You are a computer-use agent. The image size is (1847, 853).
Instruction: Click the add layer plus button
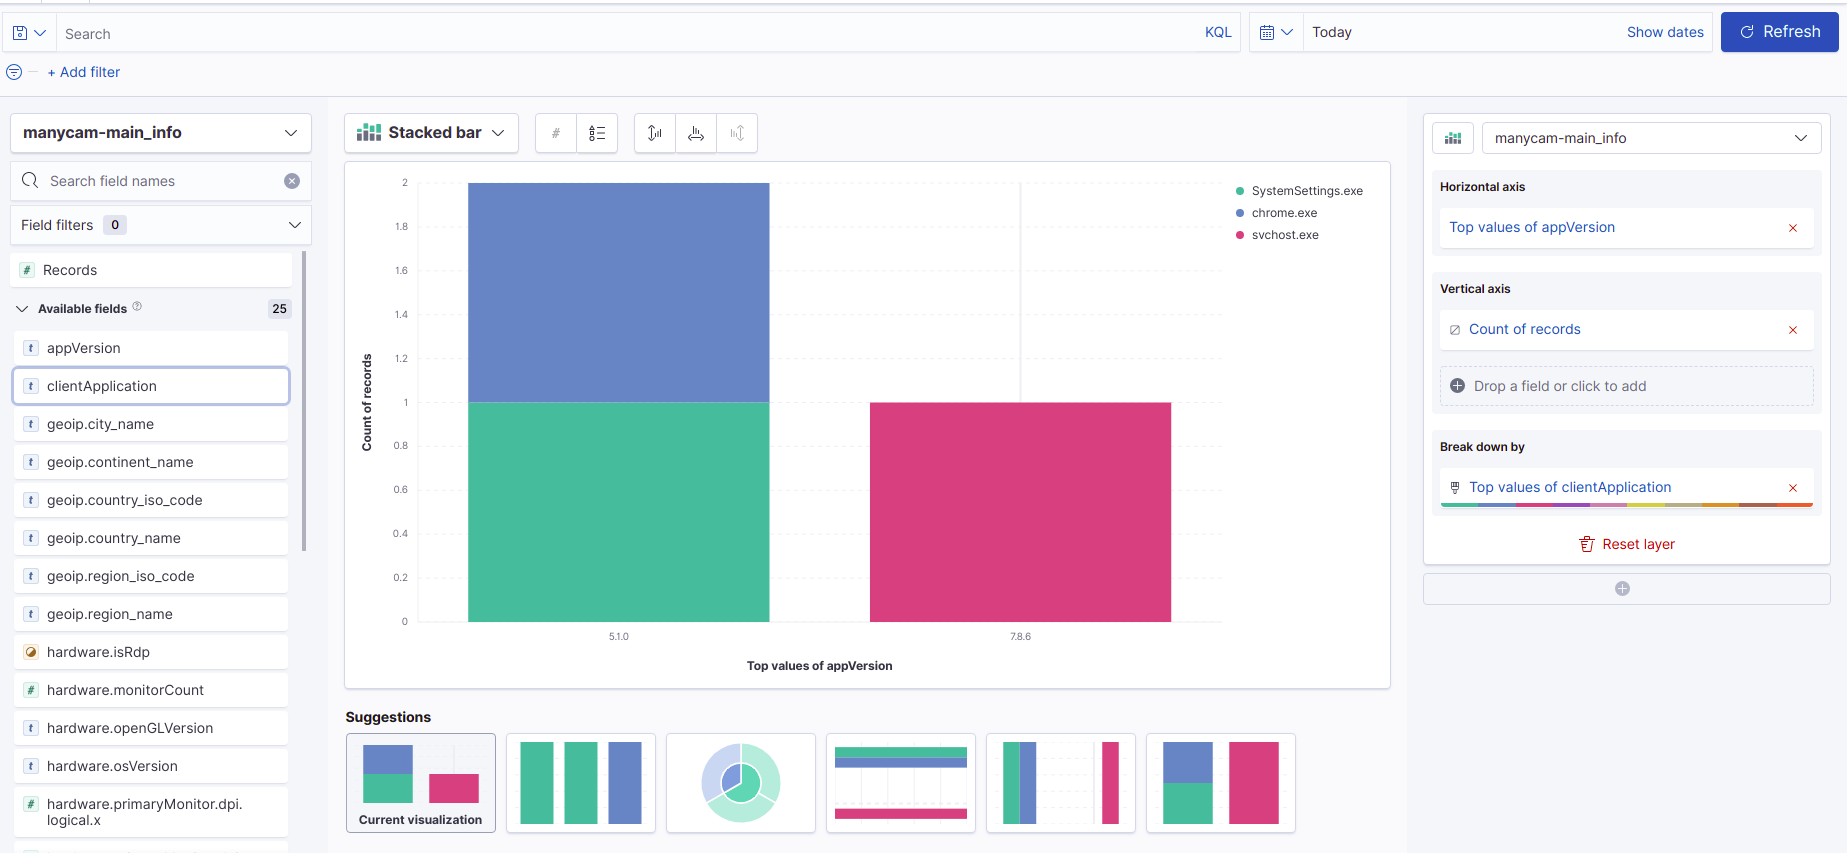click(1623, 589)
